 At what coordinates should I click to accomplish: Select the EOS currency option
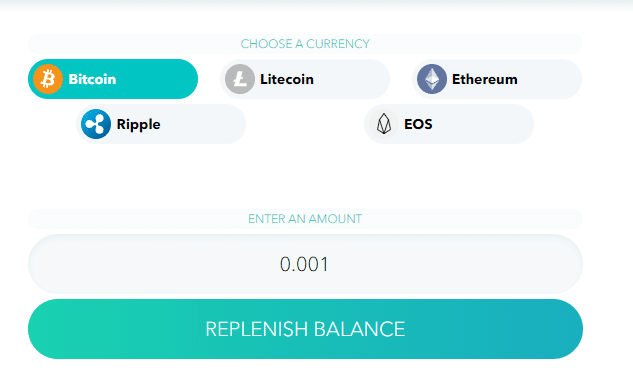pos(449,124)
